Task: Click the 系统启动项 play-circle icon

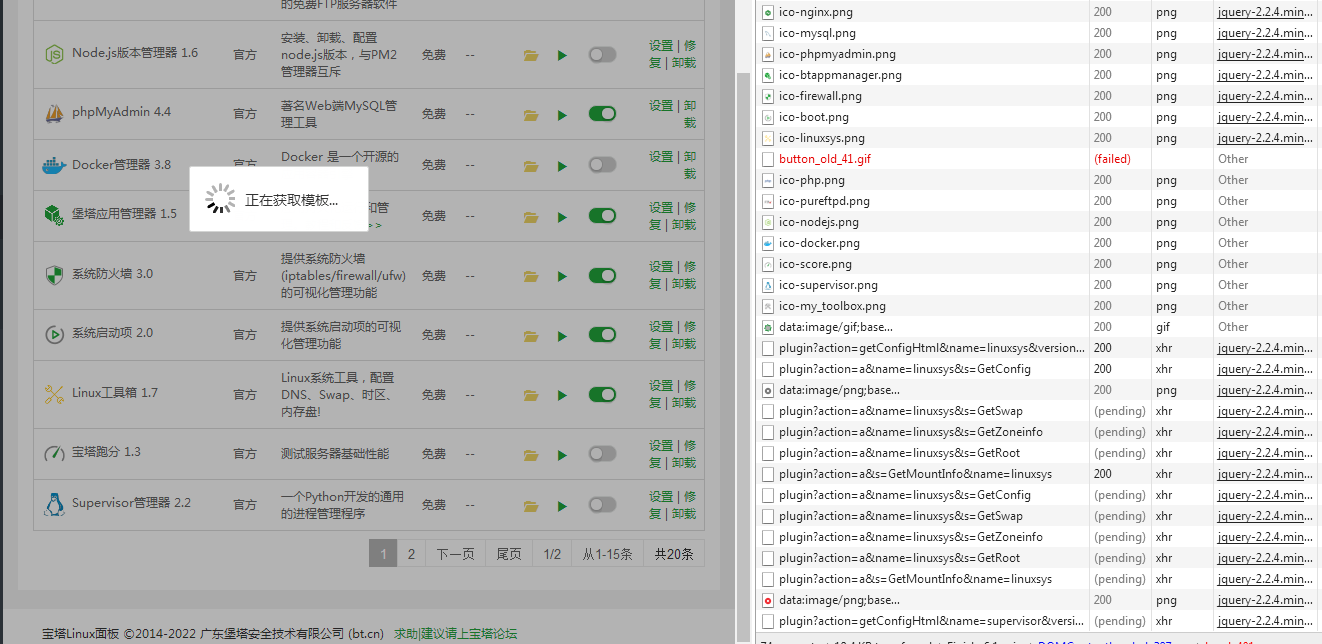Action: coord(54,334)
